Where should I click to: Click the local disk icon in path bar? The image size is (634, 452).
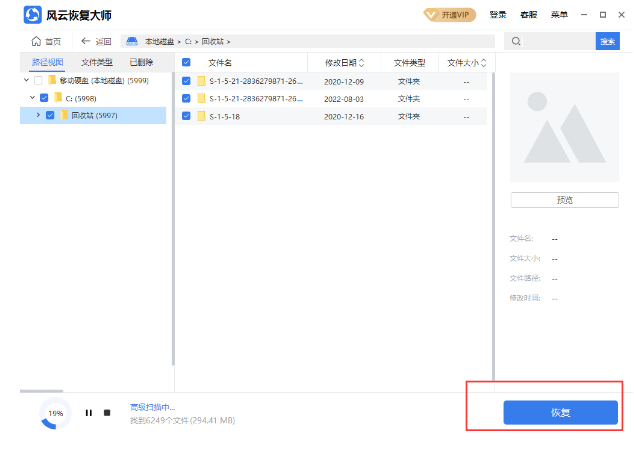tap(131, 41)
